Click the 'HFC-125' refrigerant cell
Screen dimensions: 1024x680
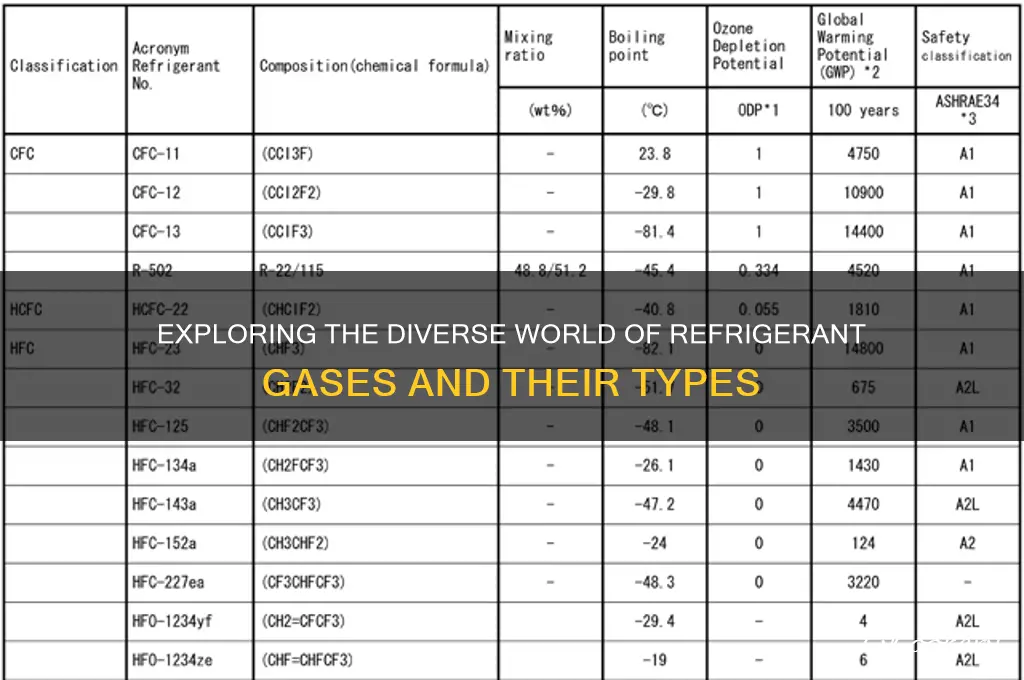point(160,427)
